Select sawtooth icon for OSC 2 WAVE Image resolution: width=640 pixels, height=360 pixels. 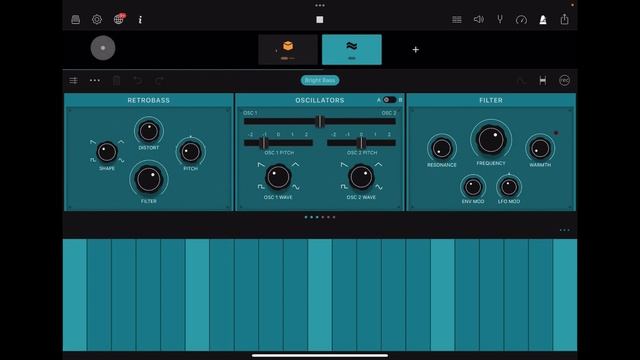(x=344, y=165)
